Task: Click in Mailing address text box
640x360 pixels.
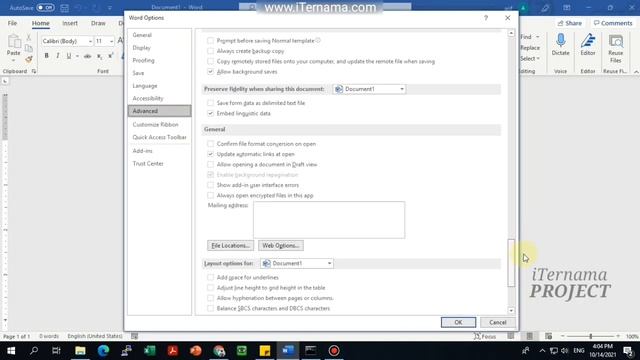Action: (329, 220)
